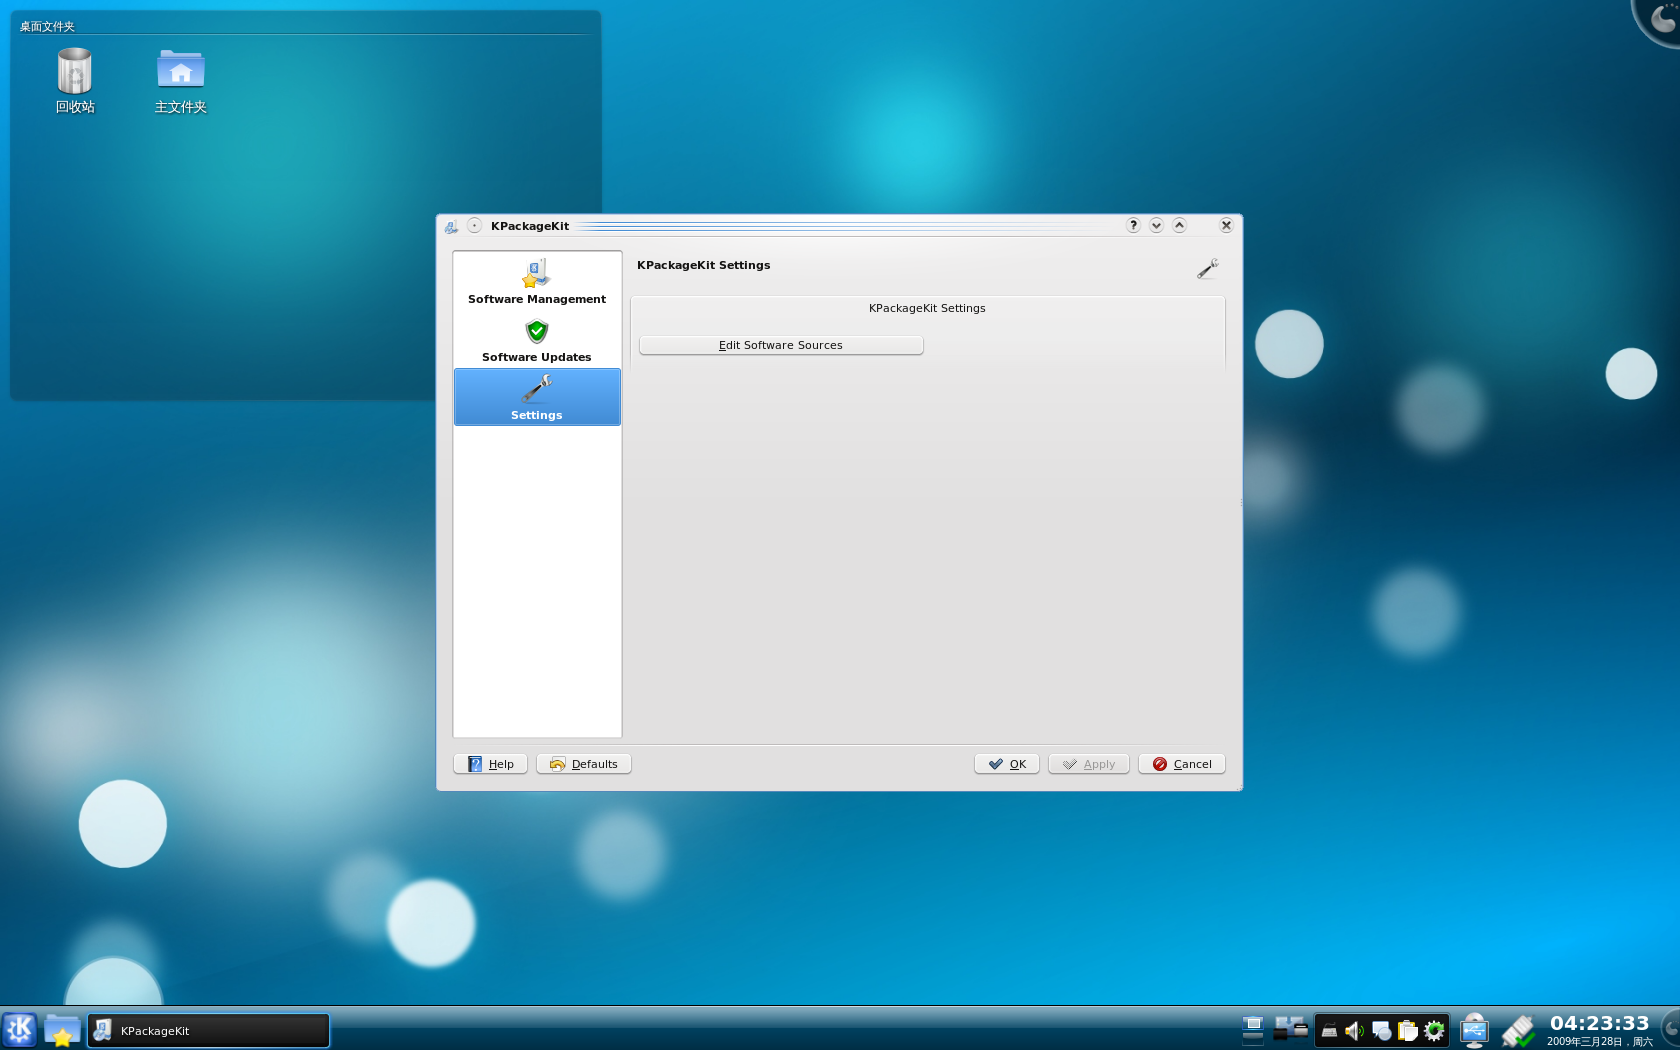Screen dimensions: 1680x1050
Task: Confirm with OK button
Action: (1007, 764)
